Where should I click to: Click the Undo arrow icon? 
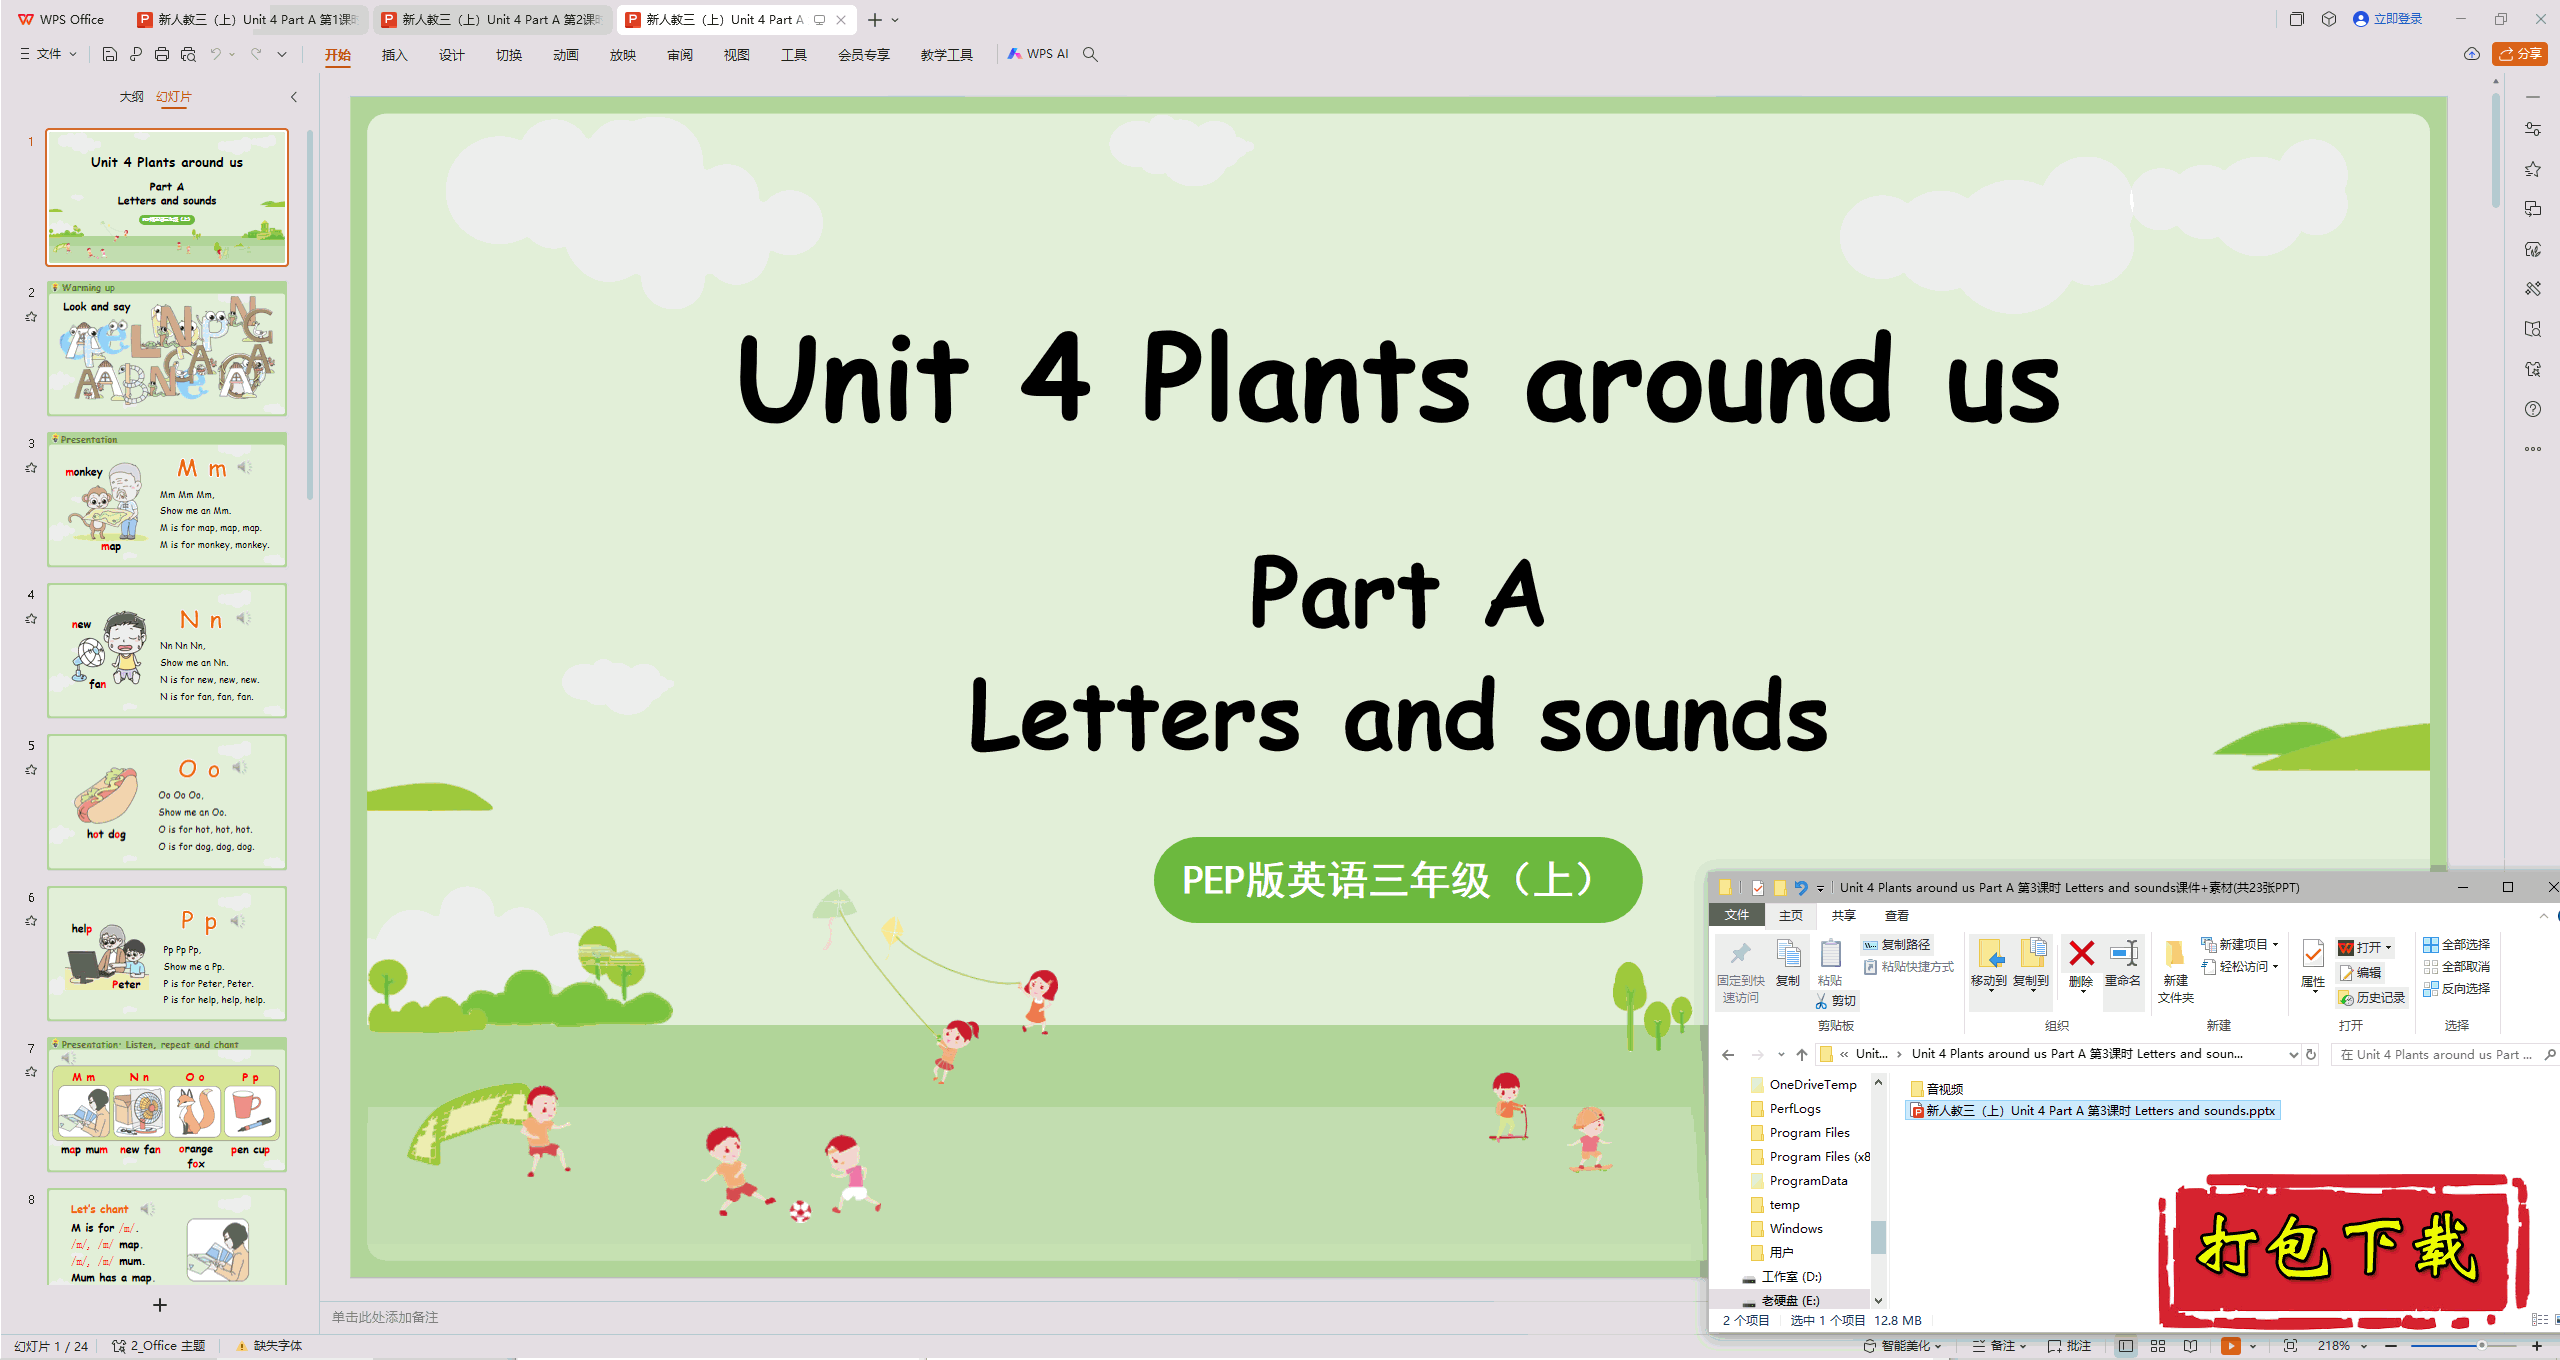[x=215, y=54]
